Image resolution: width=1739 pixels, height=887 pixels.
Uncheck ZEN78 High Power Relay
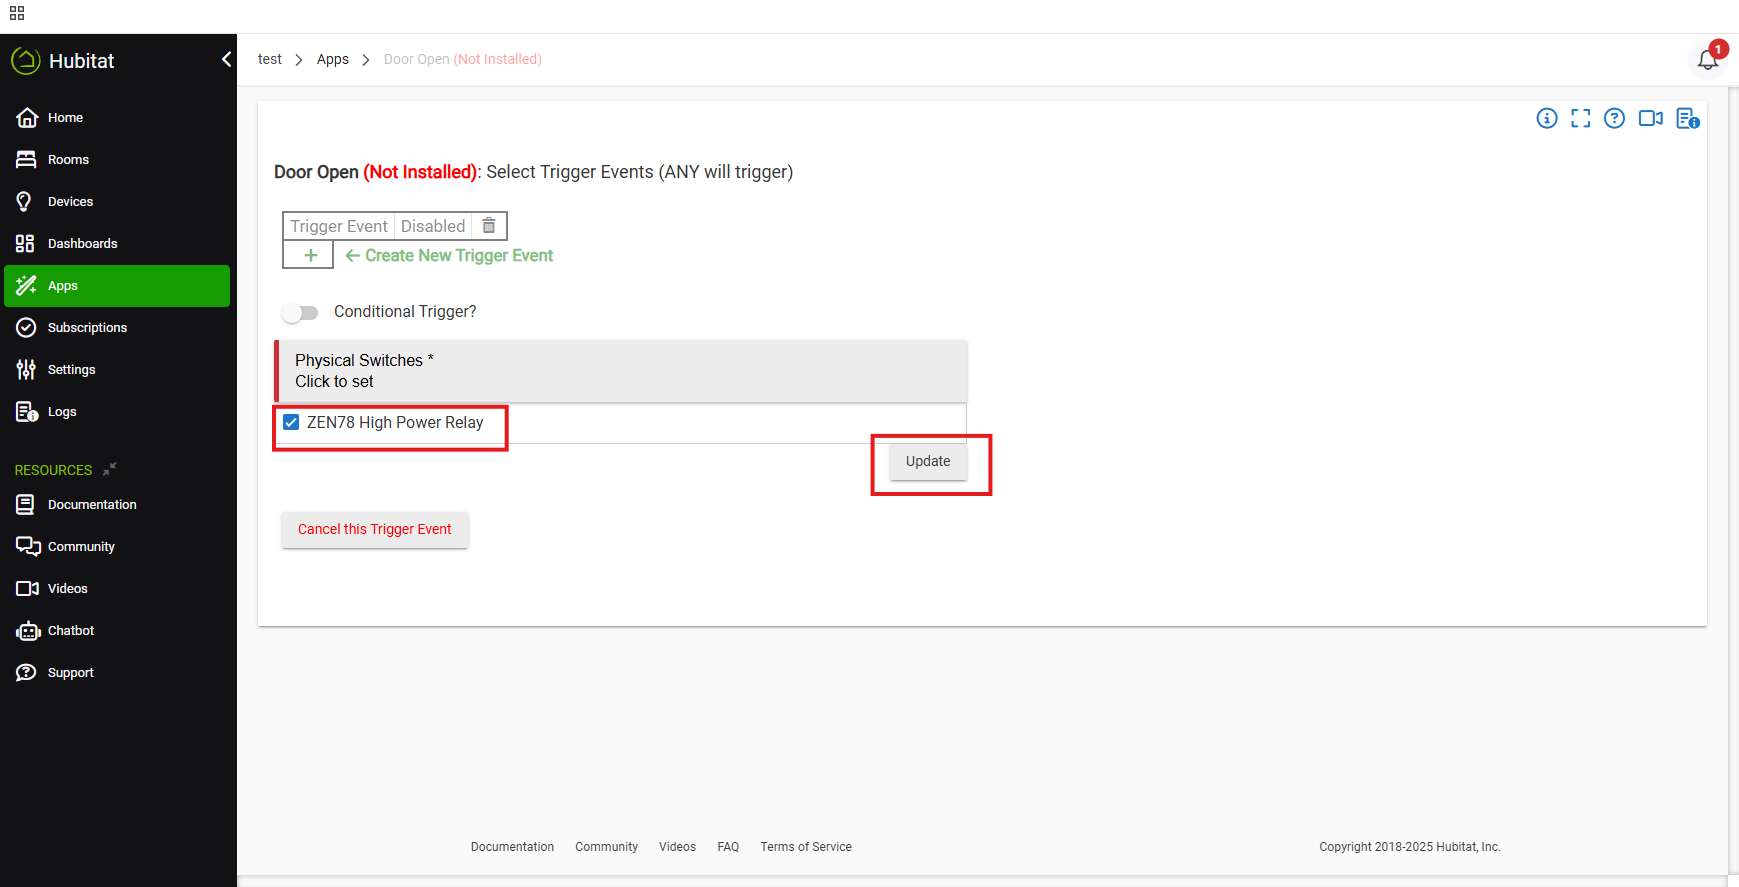click(x=291, y=423)
